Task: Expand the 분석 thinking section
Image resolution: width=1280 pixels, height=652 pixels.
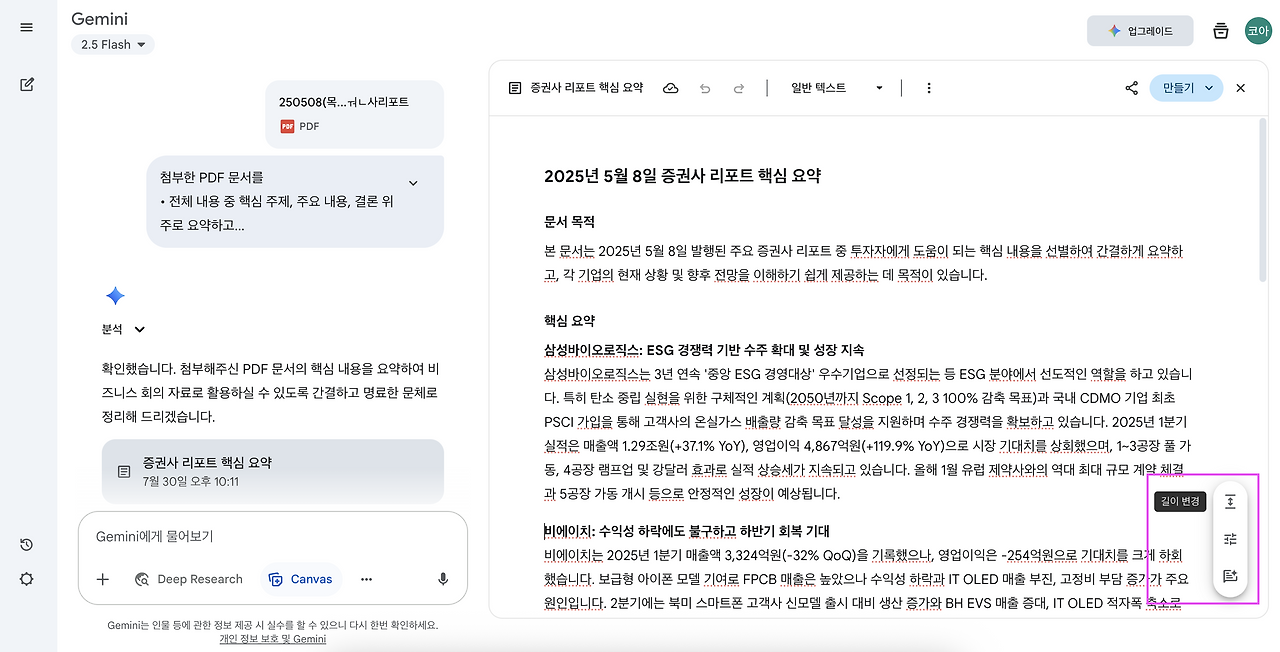Action: point(124,329)
